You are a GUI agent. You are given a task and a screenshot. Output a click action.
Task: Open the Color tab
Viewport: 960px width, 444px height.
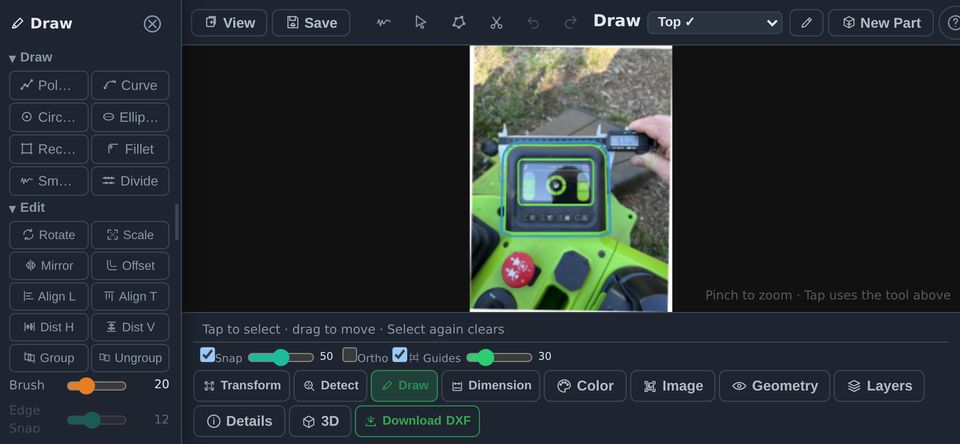[x=585, y=386]
